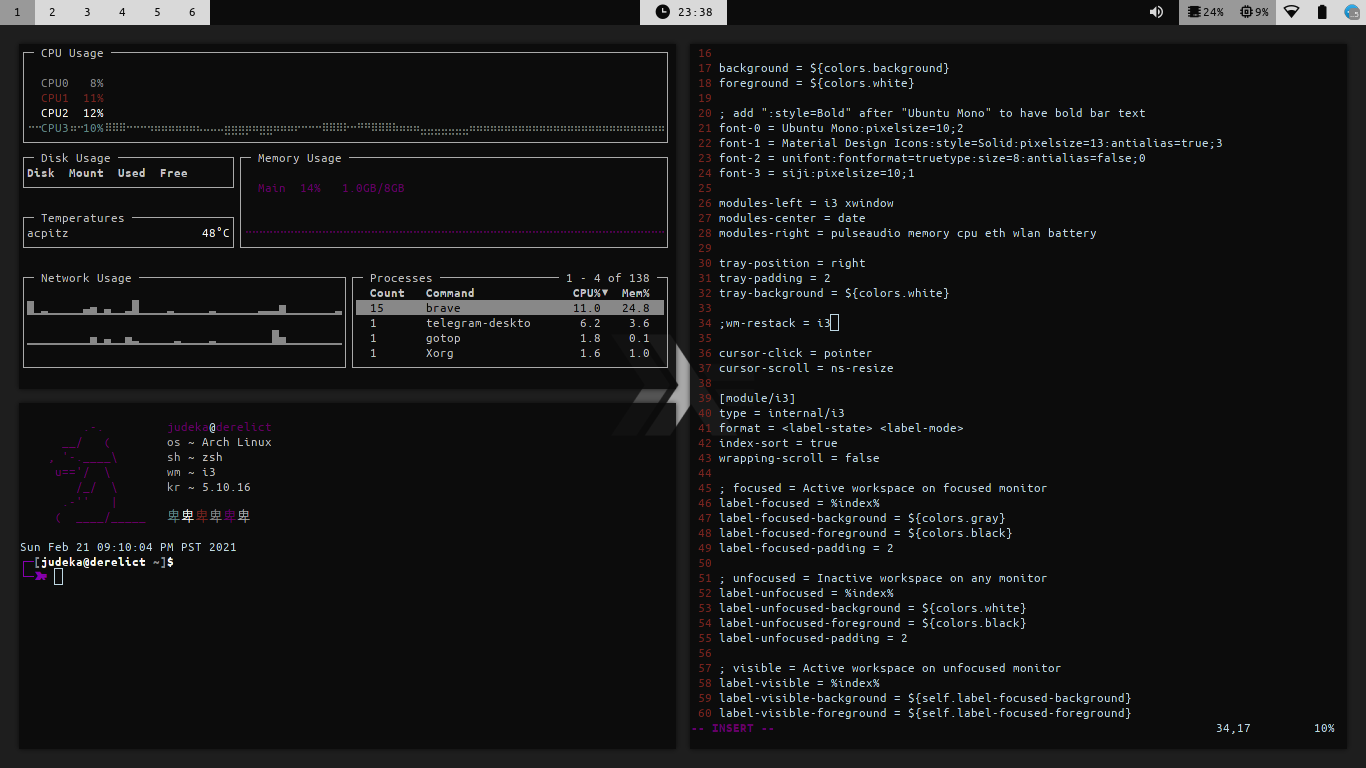This screenshot has height=768, width=1366.
Task: Click the '-- INSERT --' mode indicator in vim
Action: pyautogui.click(x=733, y=728)
